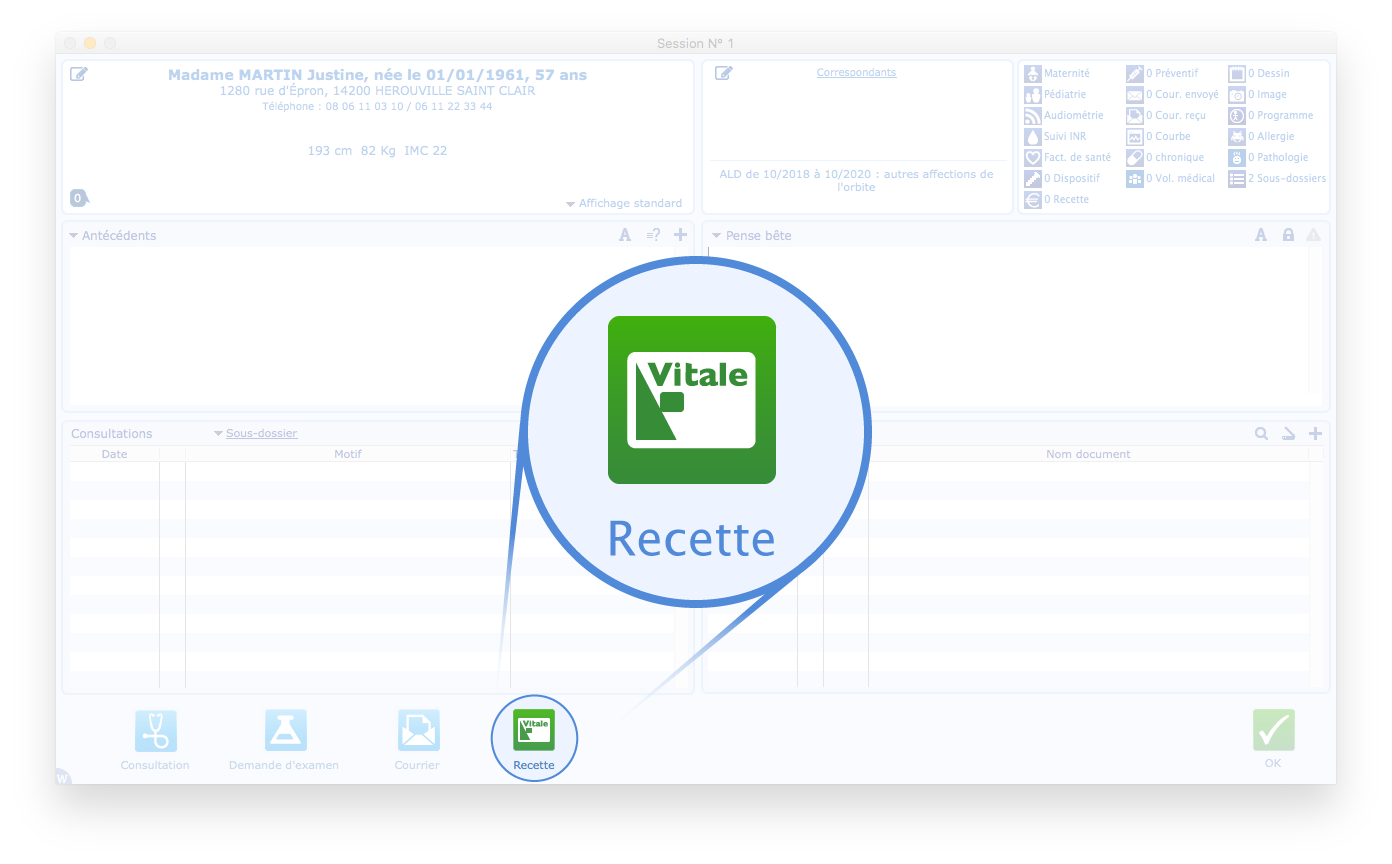This screenshot has width=1392, height=864.
Task: Open Suivi INR tracking
Action: (1055, 136)
